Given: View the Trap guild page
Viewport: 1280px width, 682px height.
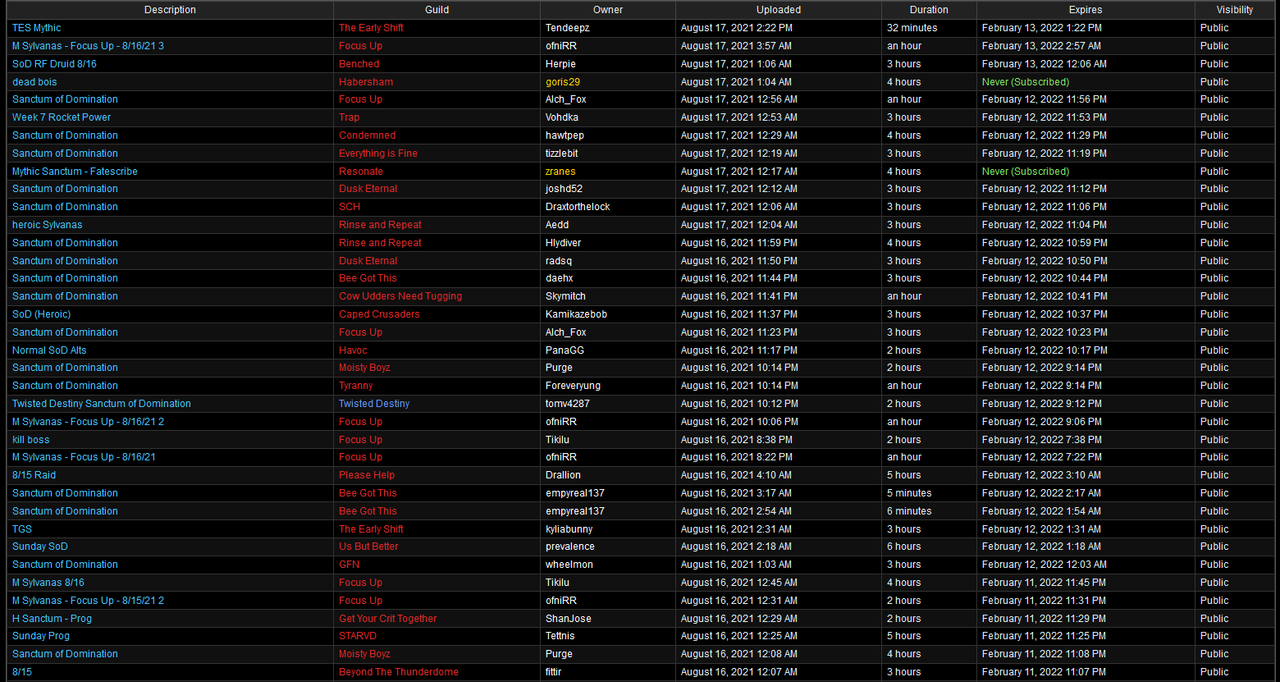Looking at the screenshot, I should point(349,117).
